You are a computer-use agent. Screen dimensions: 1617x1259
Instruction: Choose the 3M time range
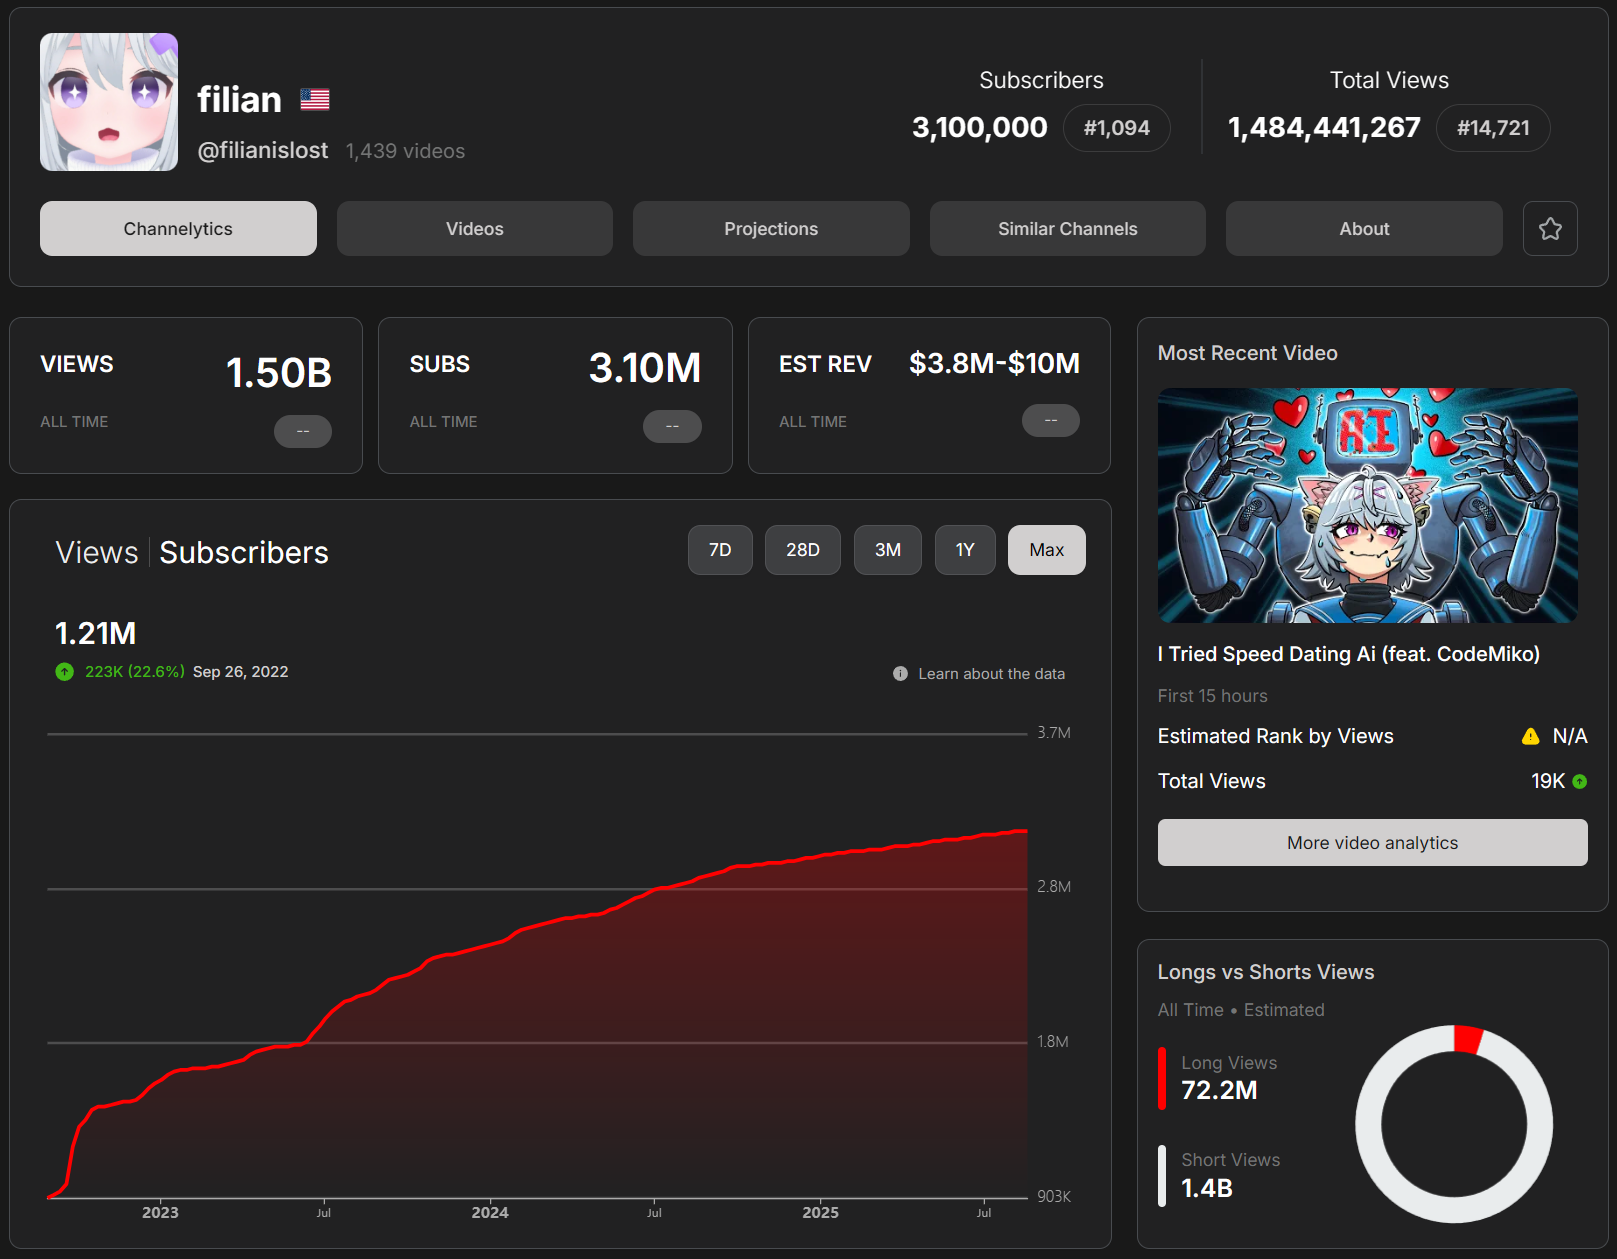pyautogui.click(x=888, y=550)
